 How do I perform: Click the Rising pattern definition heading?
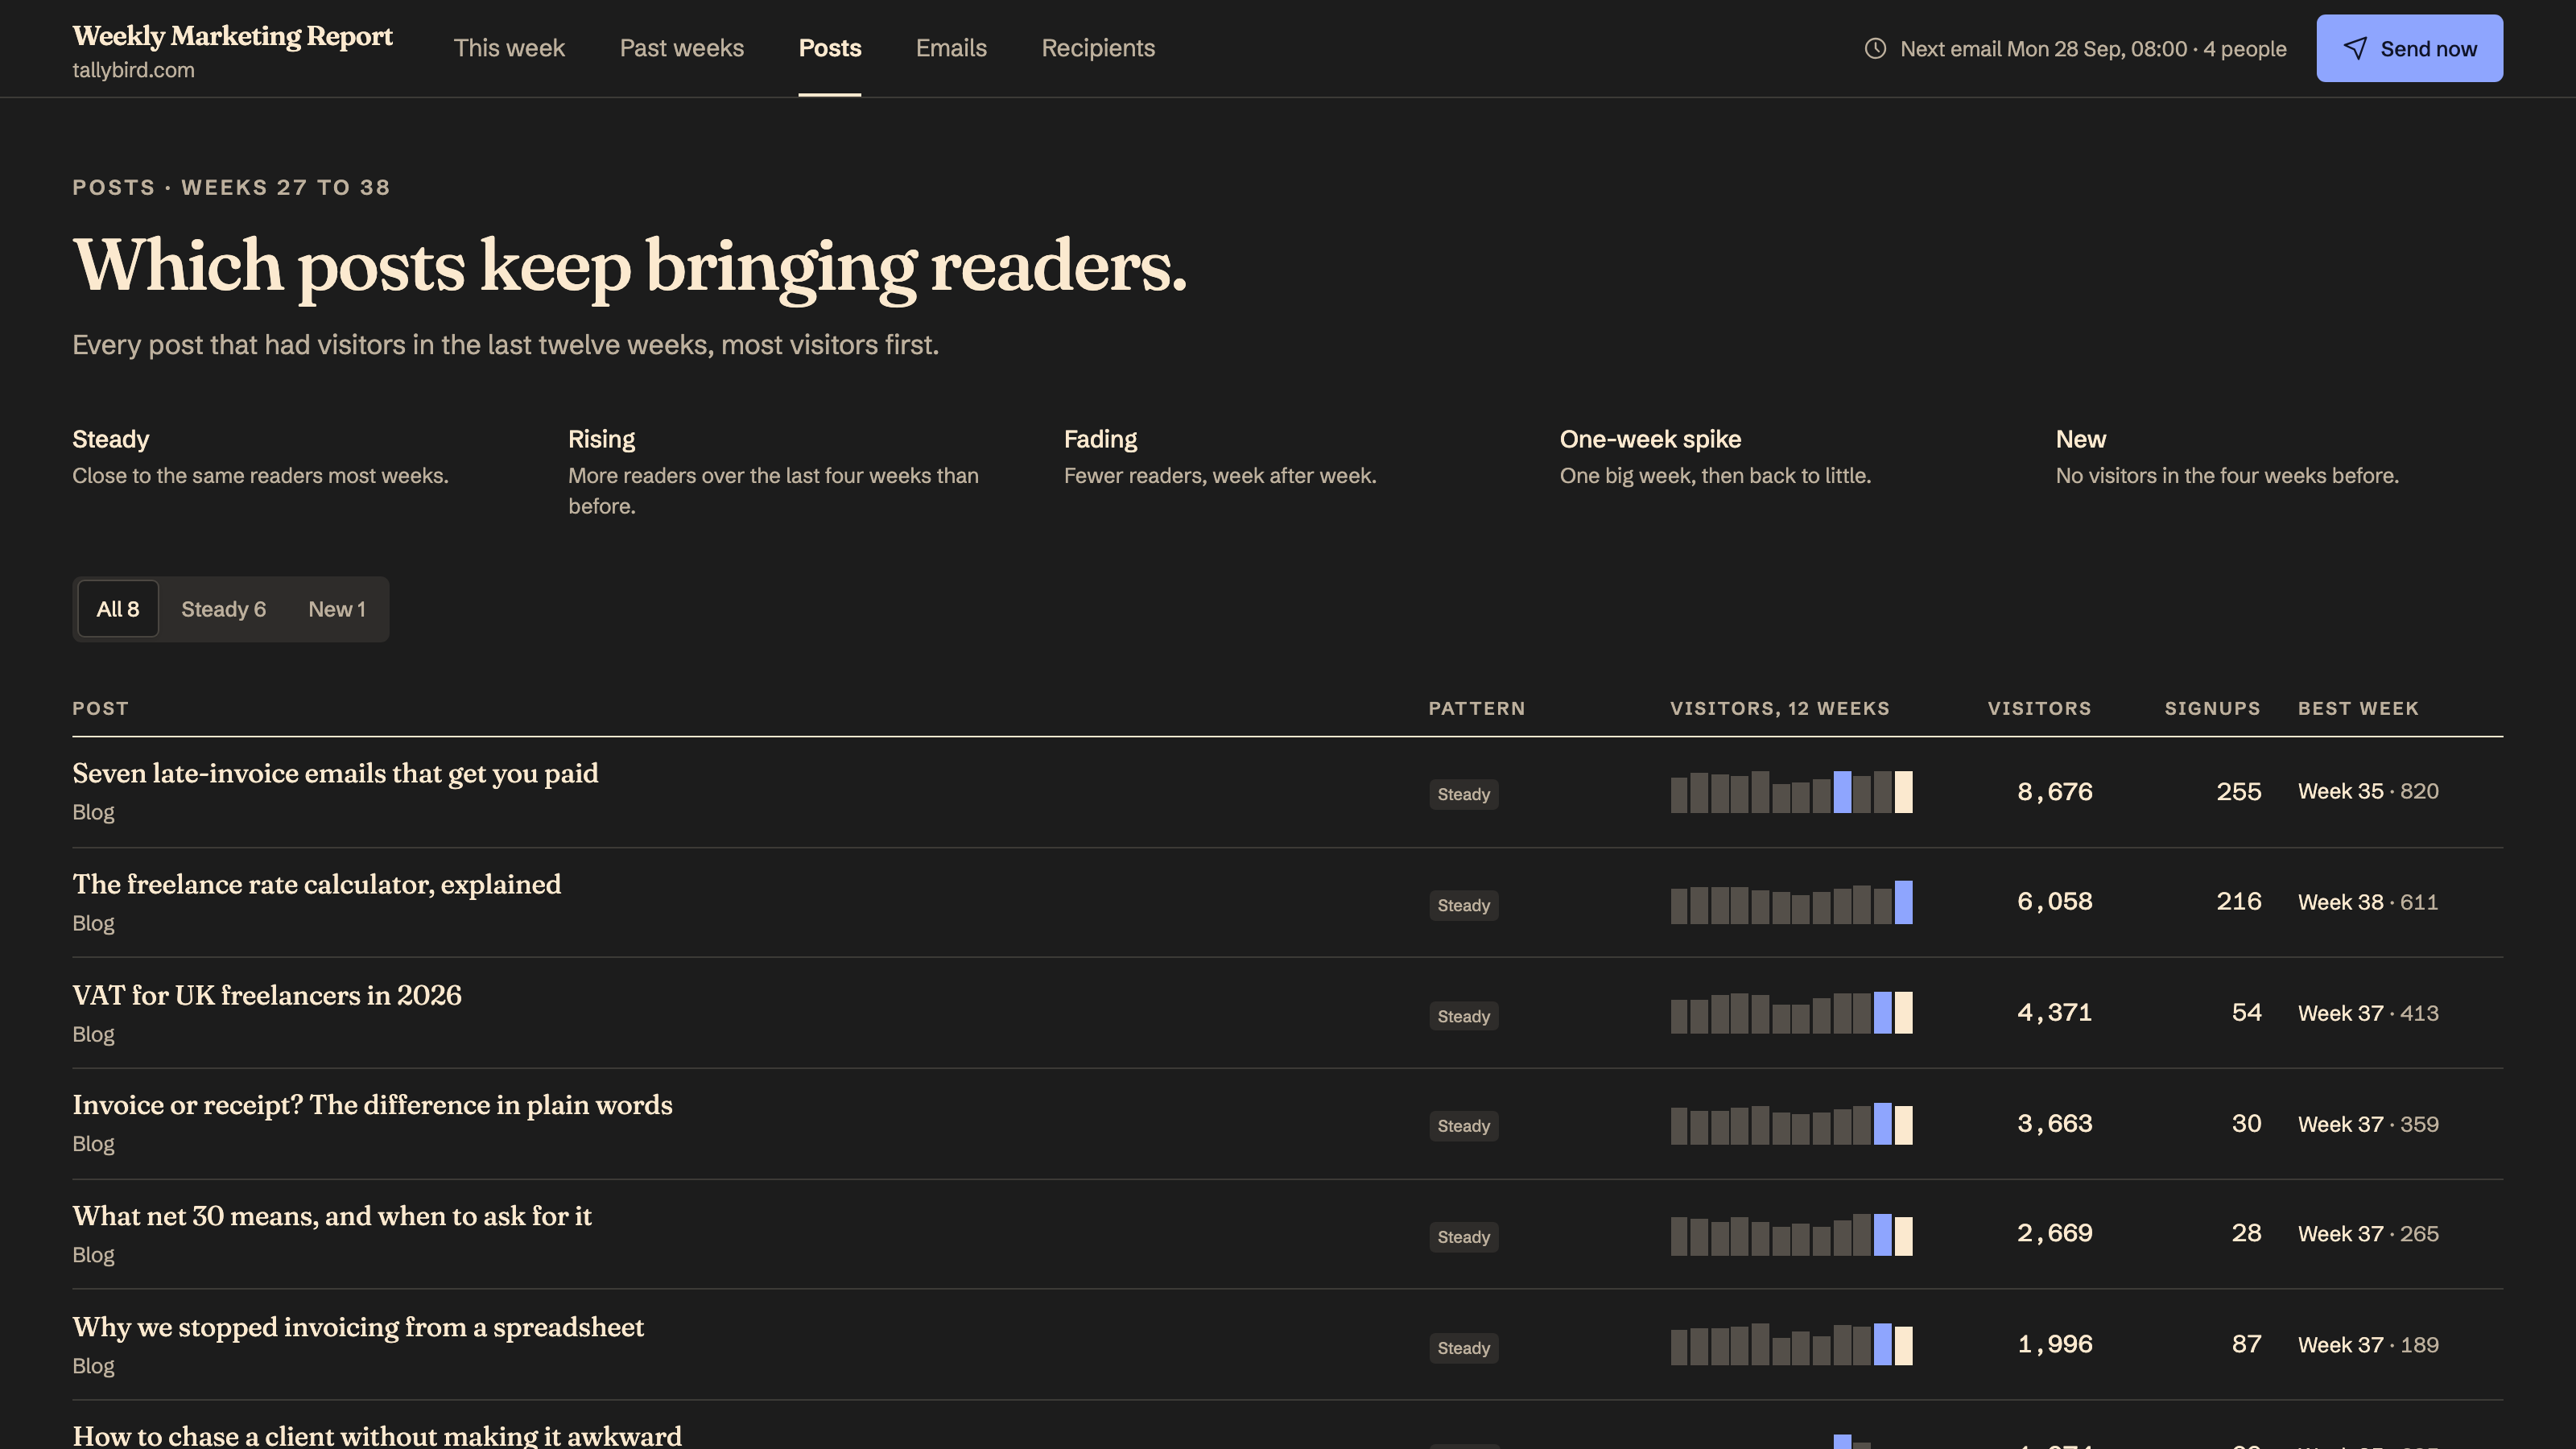click(601, 439)
